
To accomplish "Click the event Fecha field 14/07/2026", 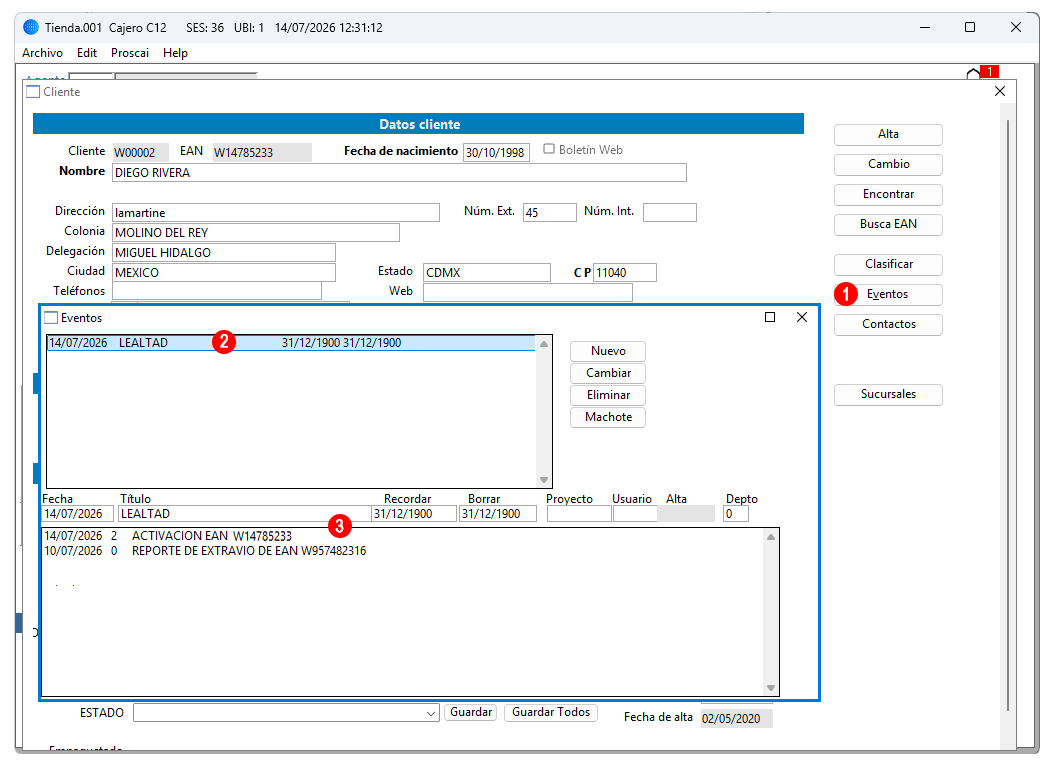I will click(x=77, y=514).
